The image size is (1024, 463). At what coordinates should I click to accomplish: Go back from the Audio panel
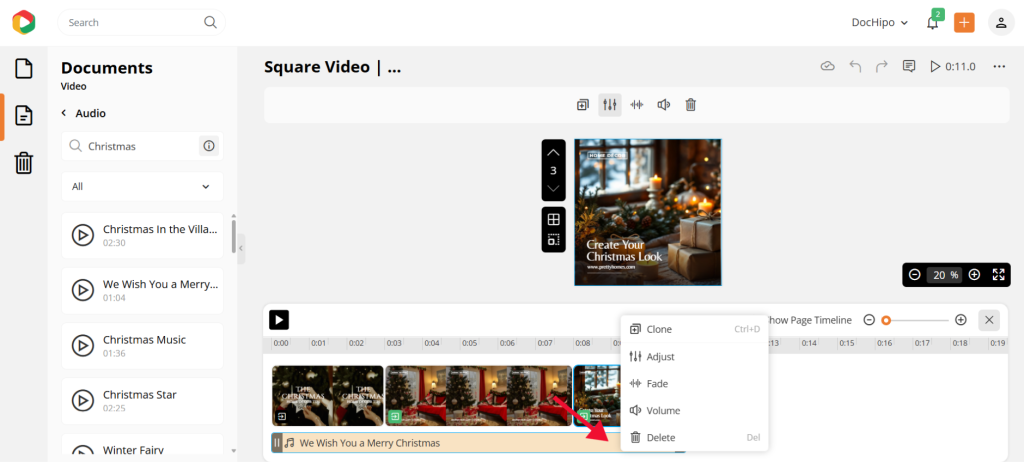[64, 113]
